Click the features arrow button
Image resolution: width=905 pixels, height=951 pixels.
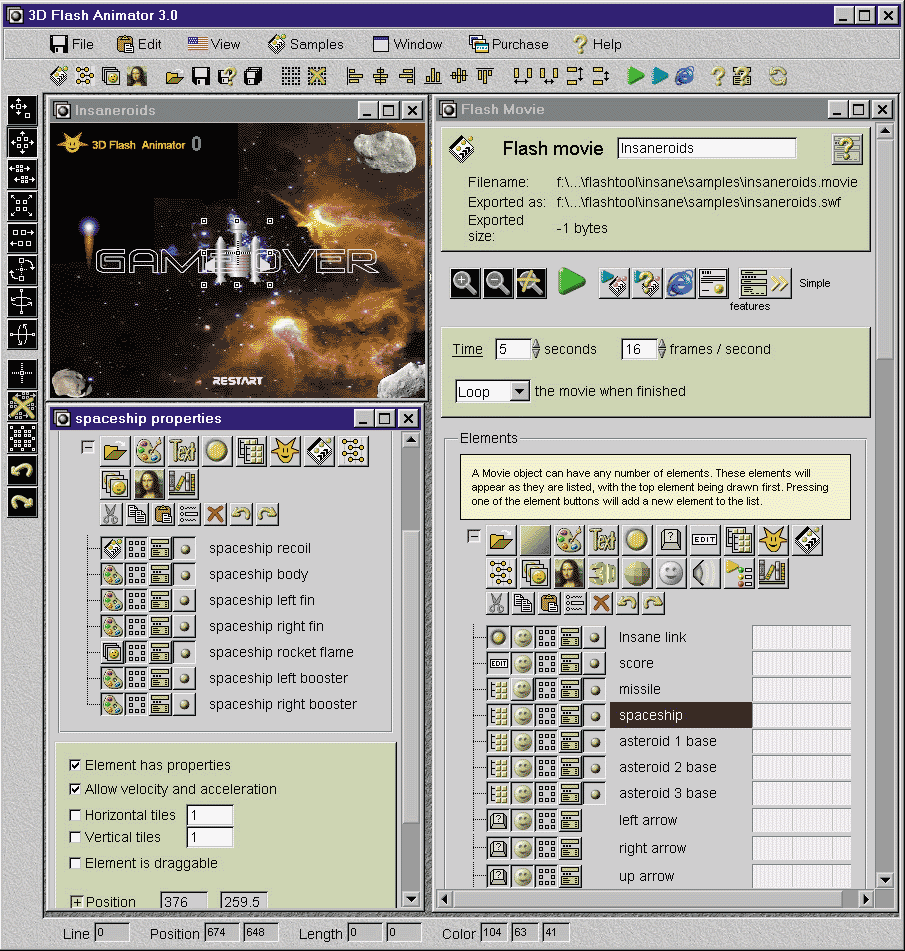pos(765,283)
